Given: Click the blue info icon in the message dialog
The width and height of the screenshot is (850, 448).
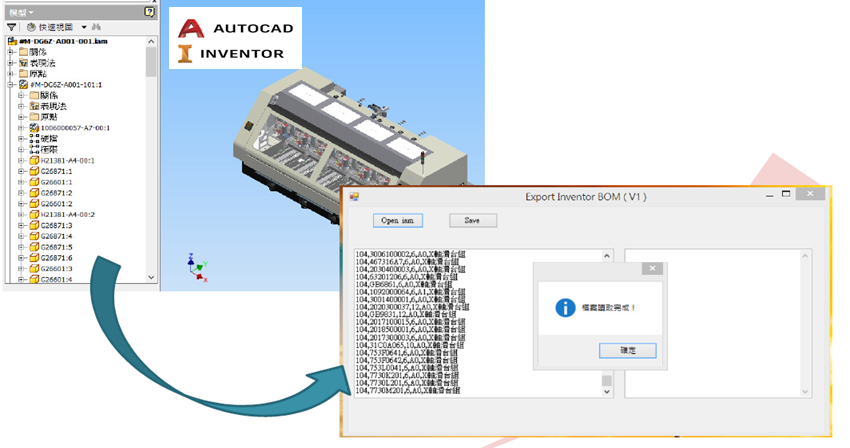Looking at the screenshot, I should pyautogui.click(x=565, y=308).
